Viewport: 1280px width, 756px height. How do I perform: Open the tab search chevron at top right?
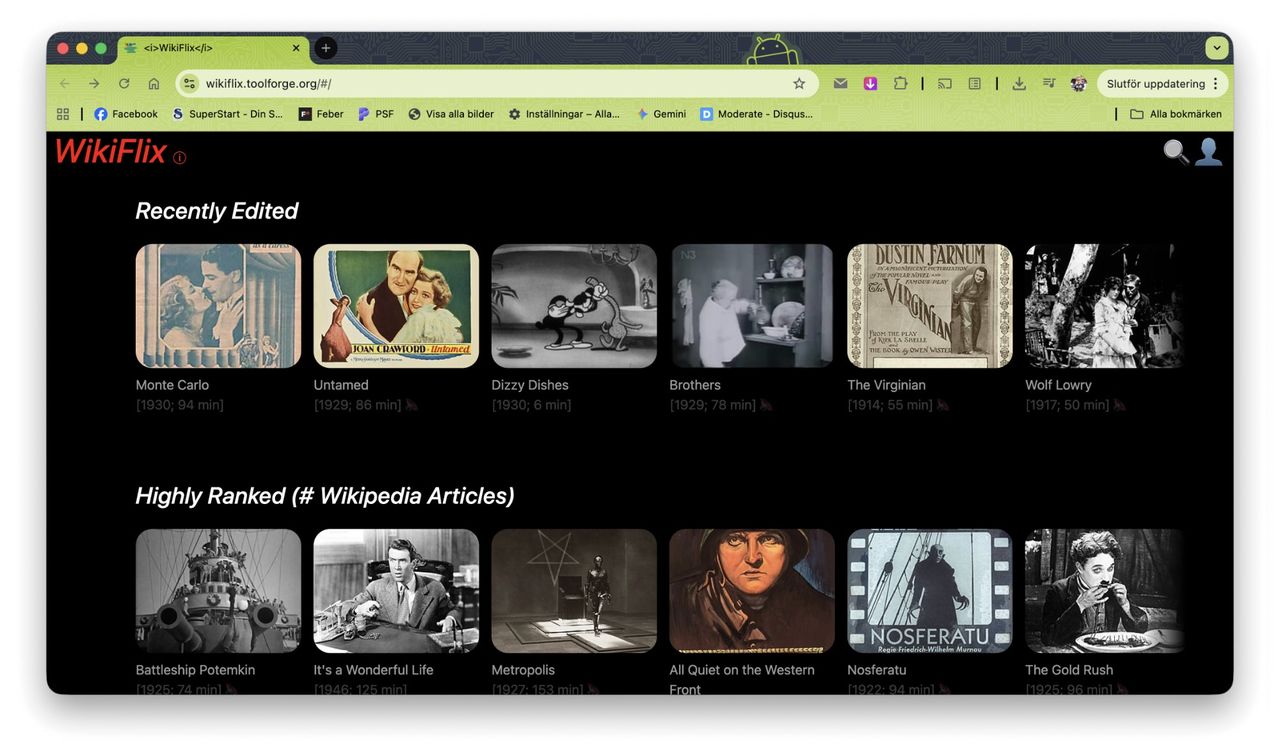pyautogui.click(x=1216, y=47)
